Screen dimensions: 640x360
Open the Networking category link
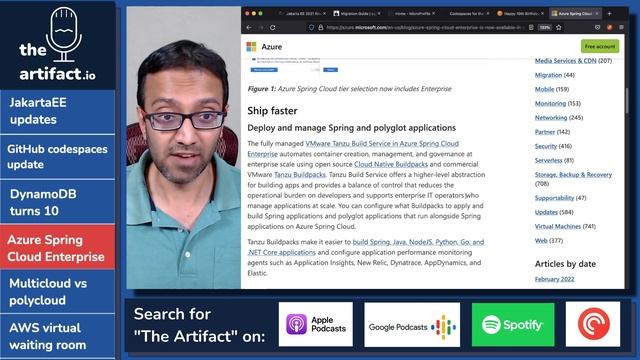coord(551,118)
